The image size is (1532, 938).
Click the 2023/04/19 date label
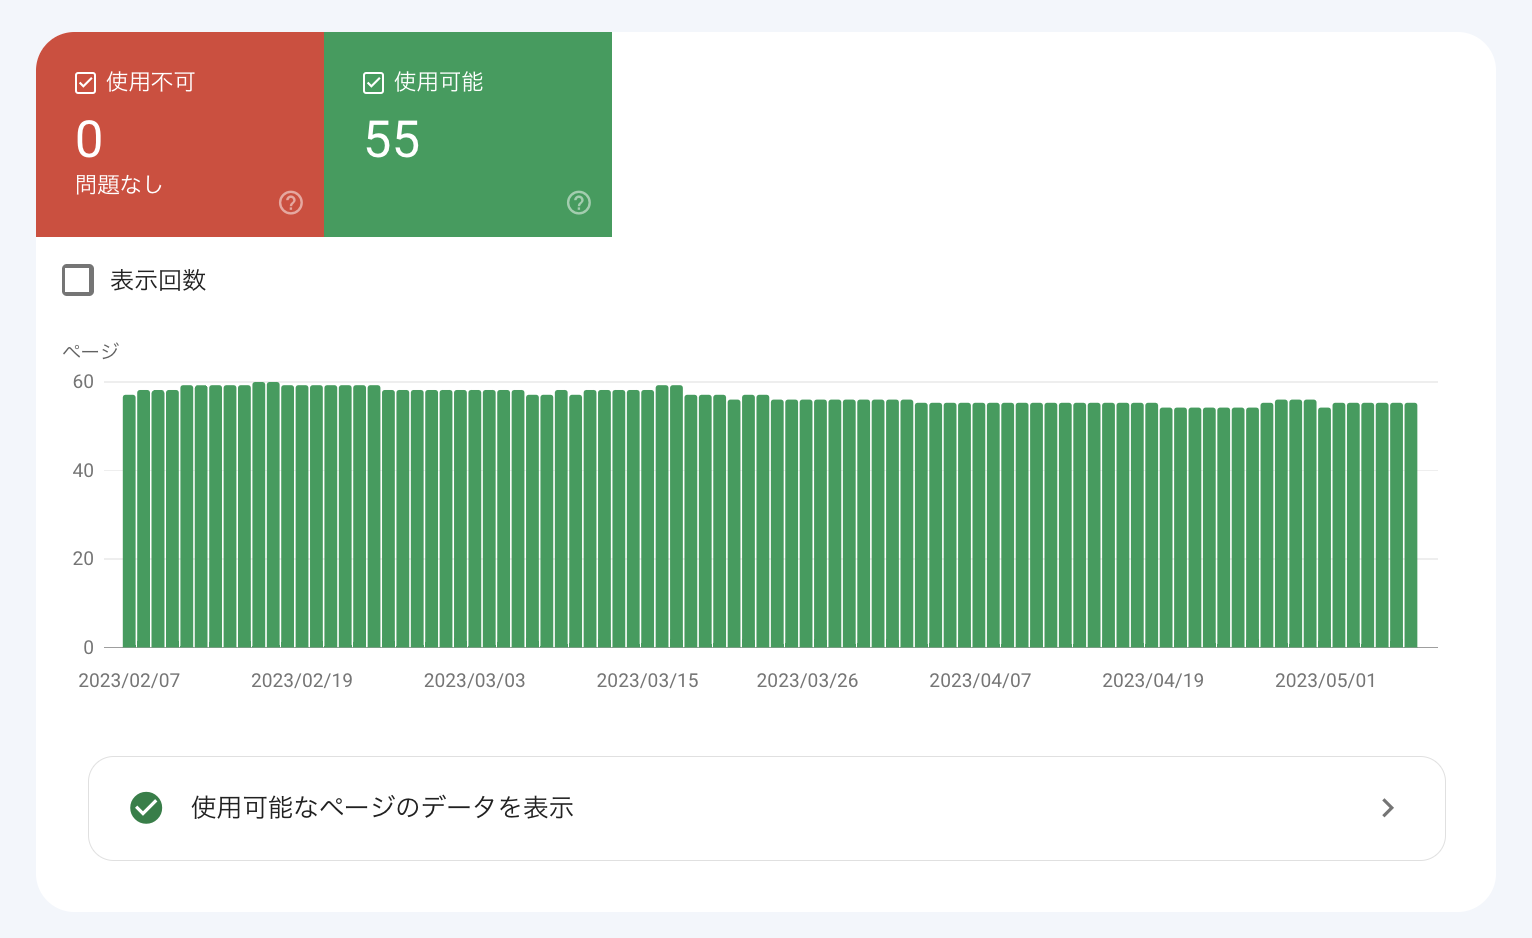(x=1153, y=680)
